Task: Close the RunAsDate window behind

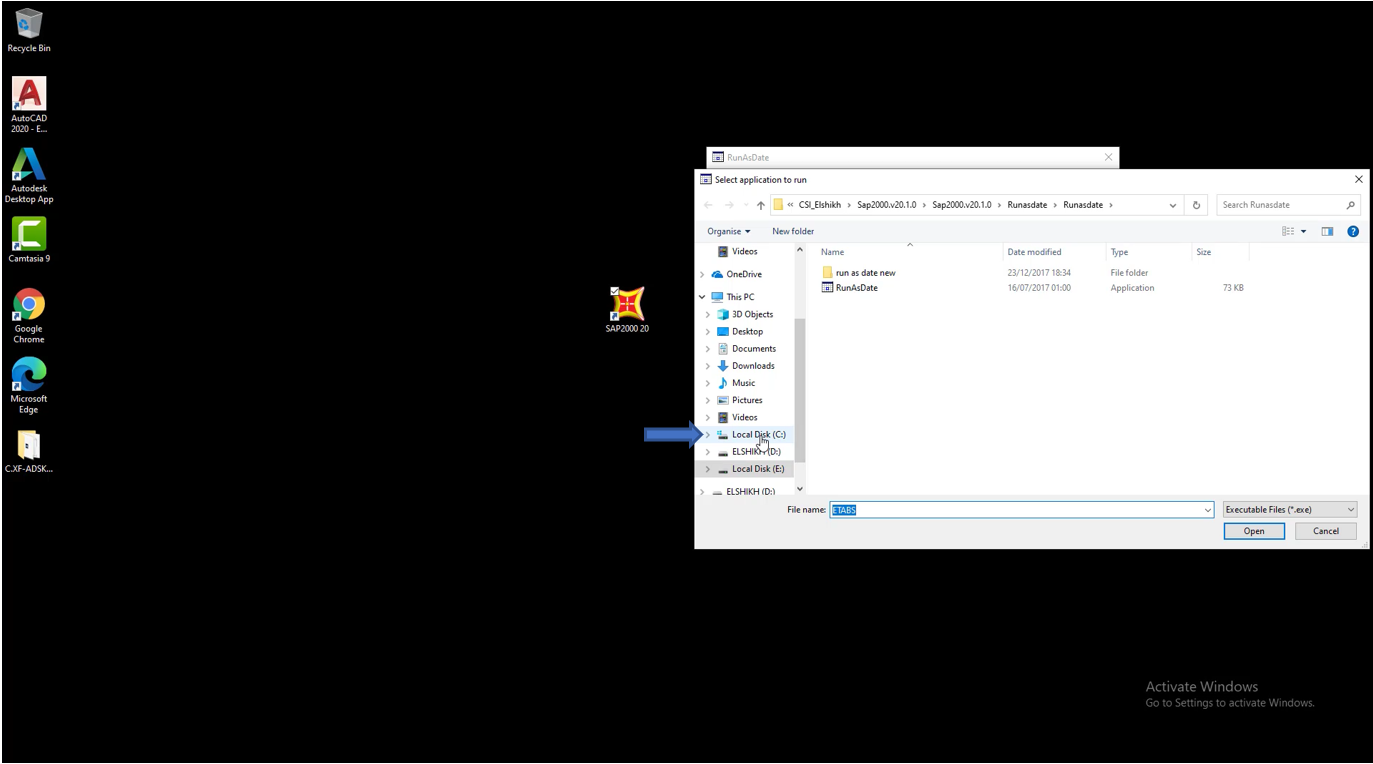Action: coord(1108,157)
